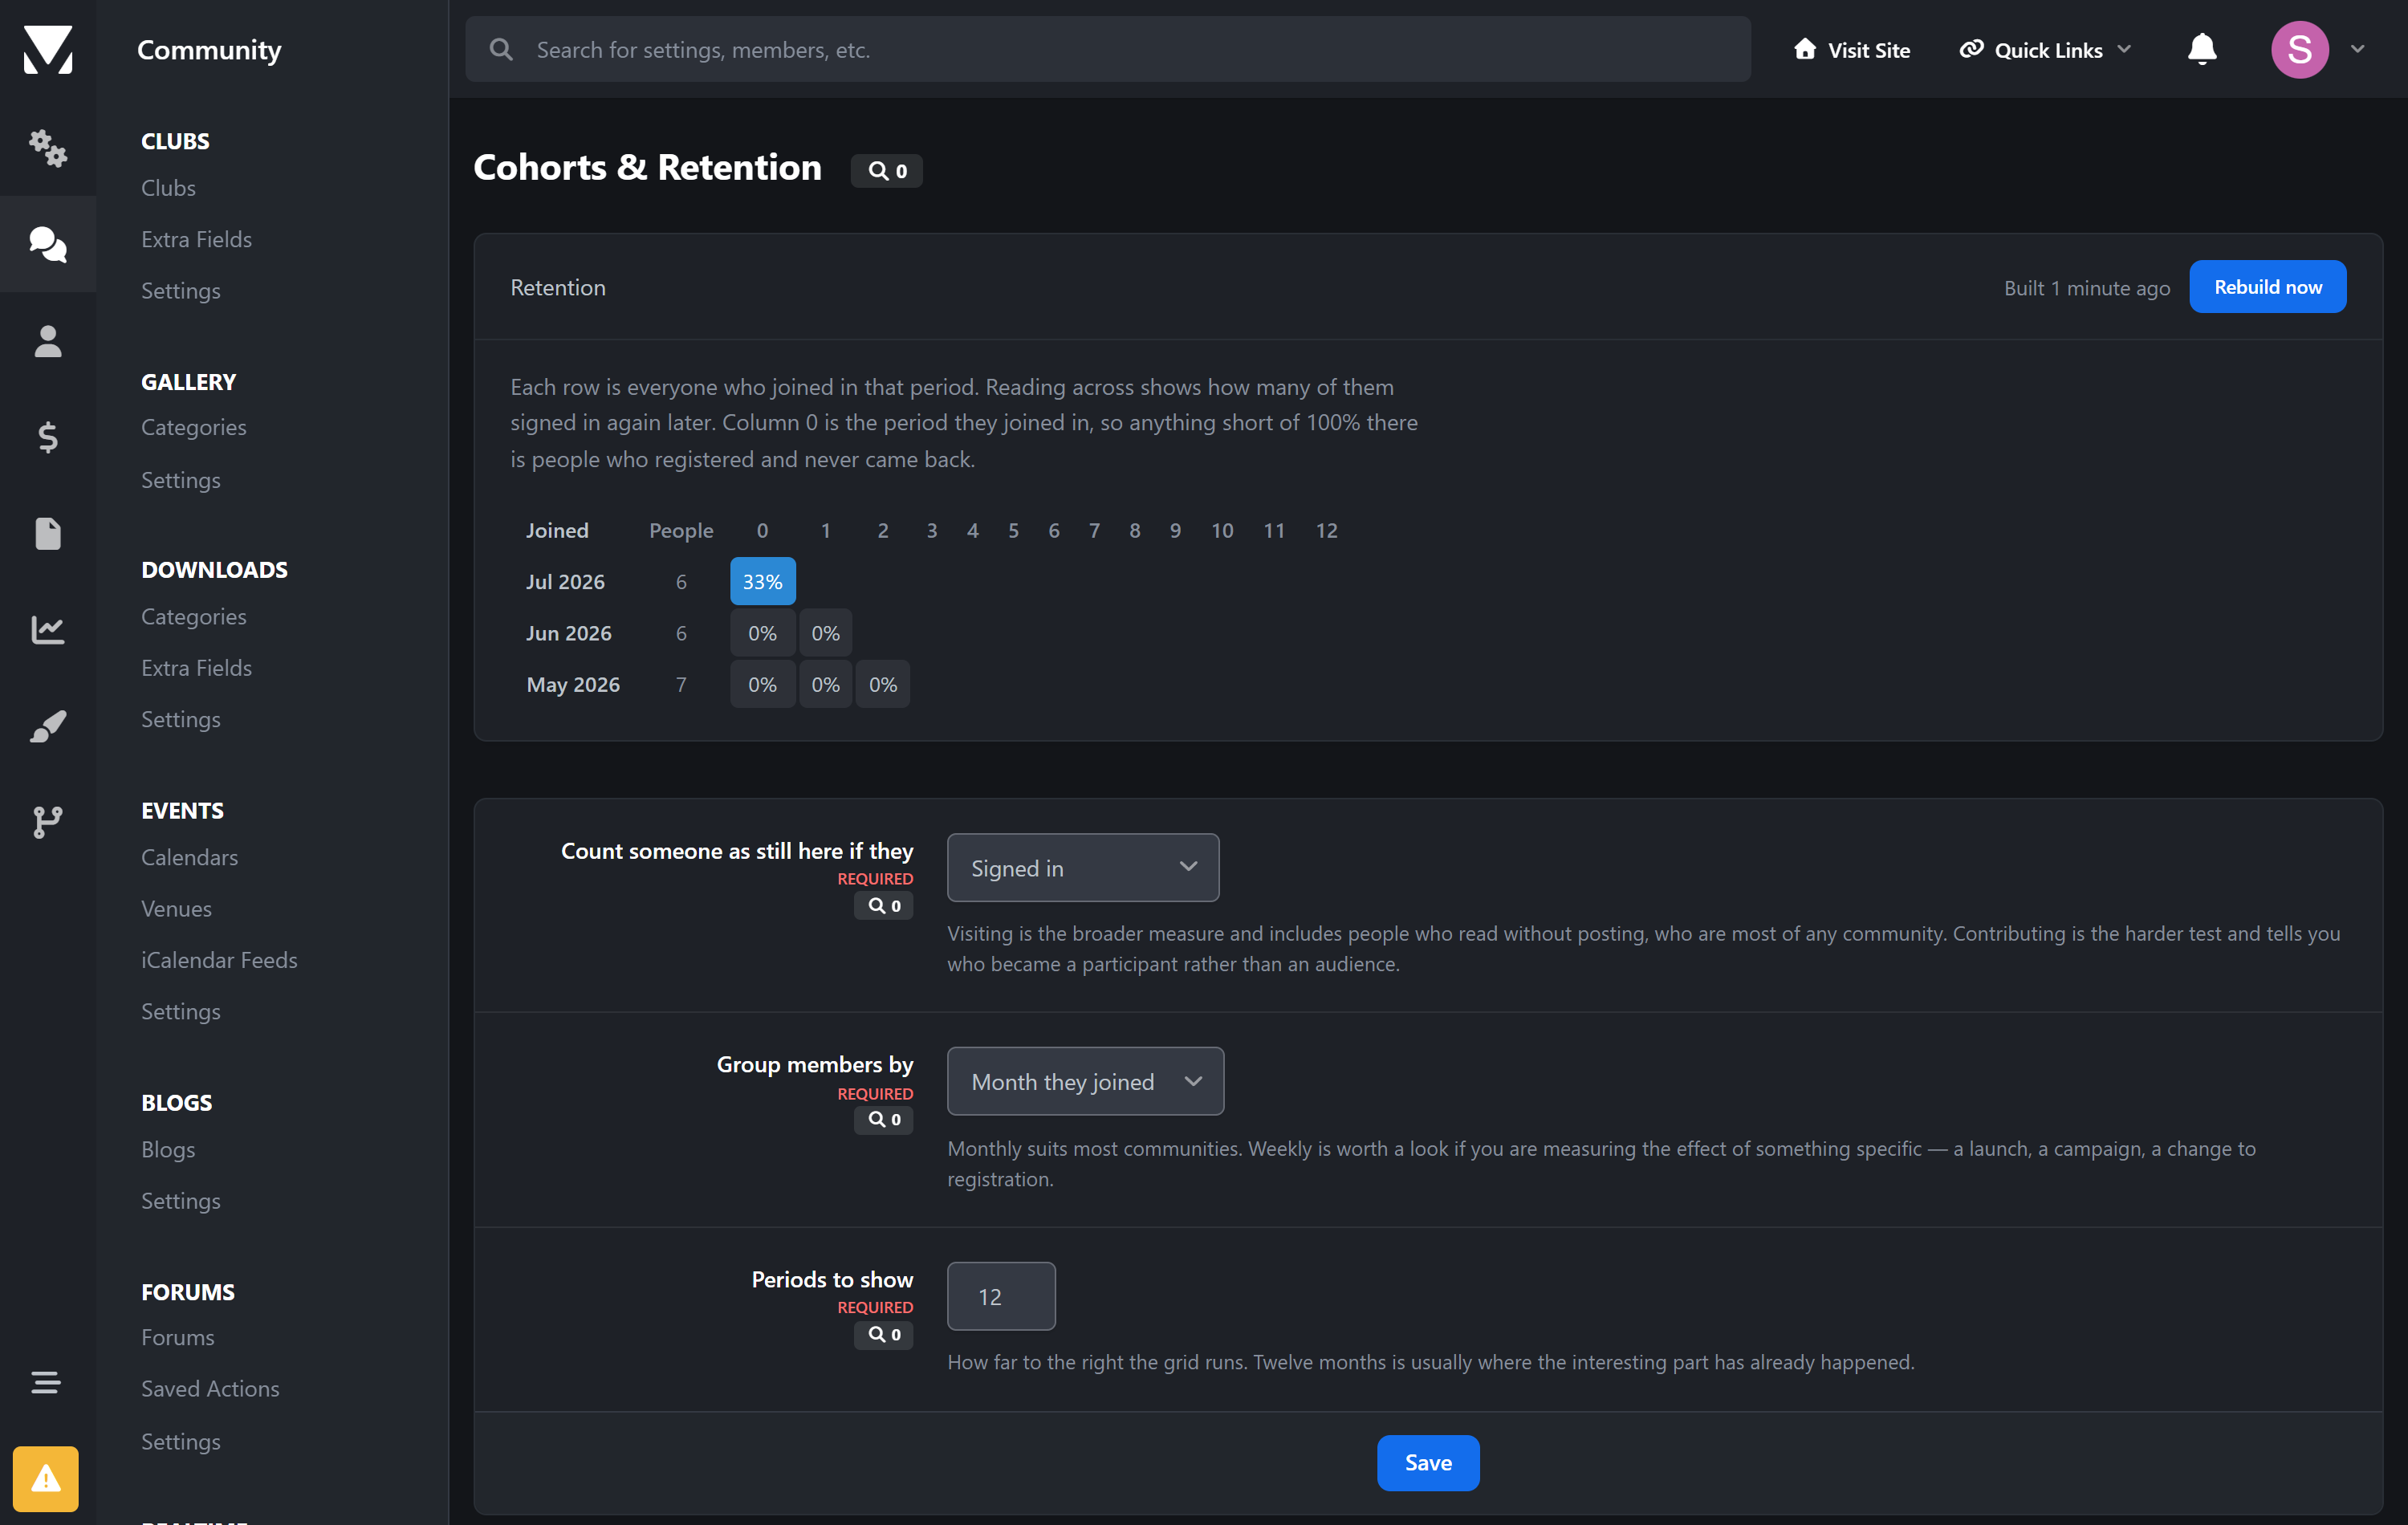The image size is (2408, 1525).
Task: Open Venues under EVENTS
Action: pyautogui.click(x=176, y=909)
